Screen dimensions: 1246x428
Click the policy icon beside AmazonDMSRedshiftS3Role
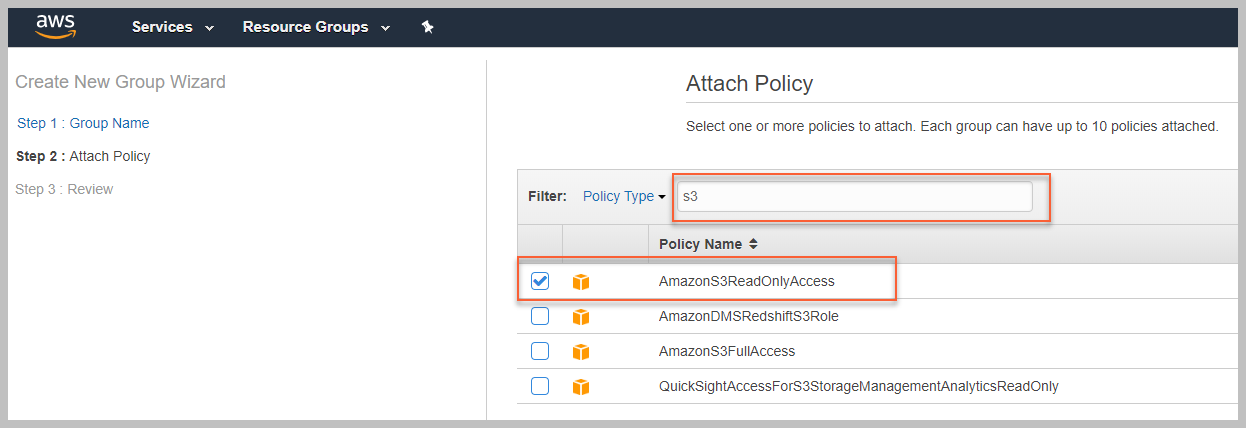click(x=581, y=317)
